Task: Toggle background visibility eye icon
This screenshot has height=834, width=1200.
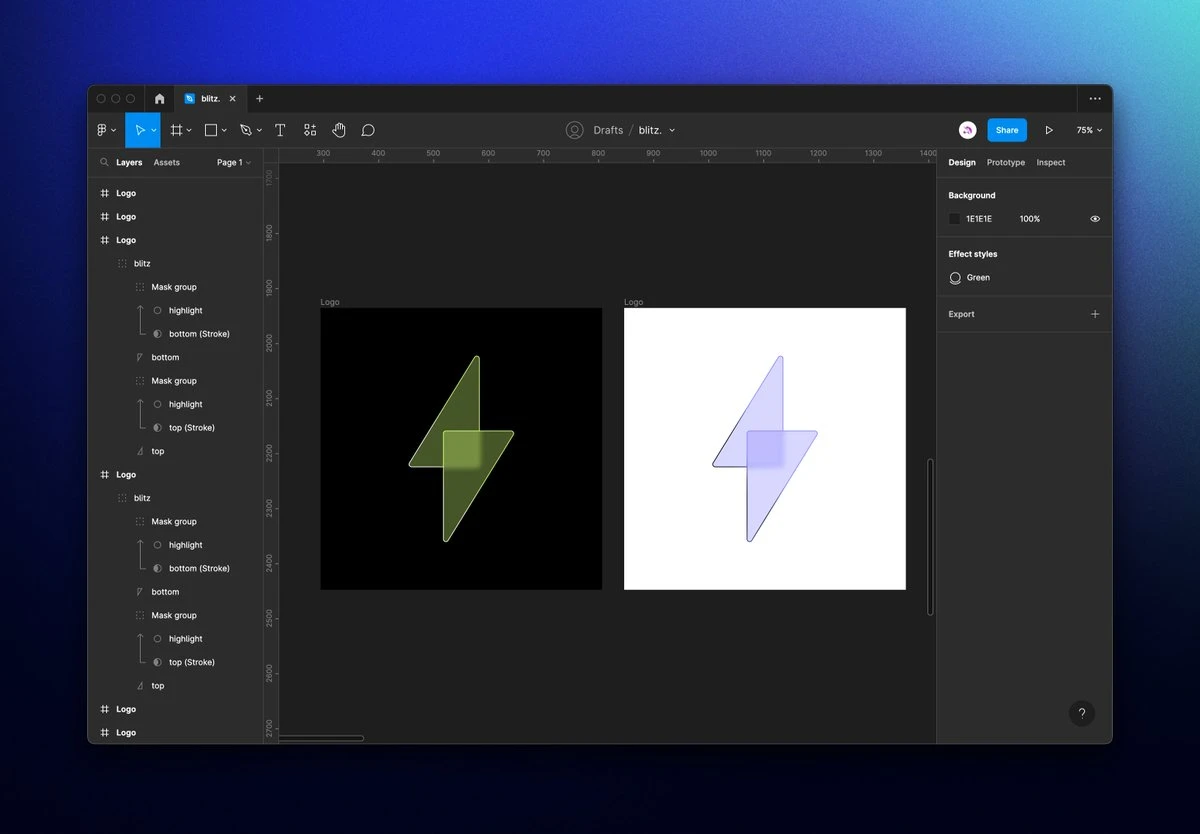Action: click(1095, 219)
